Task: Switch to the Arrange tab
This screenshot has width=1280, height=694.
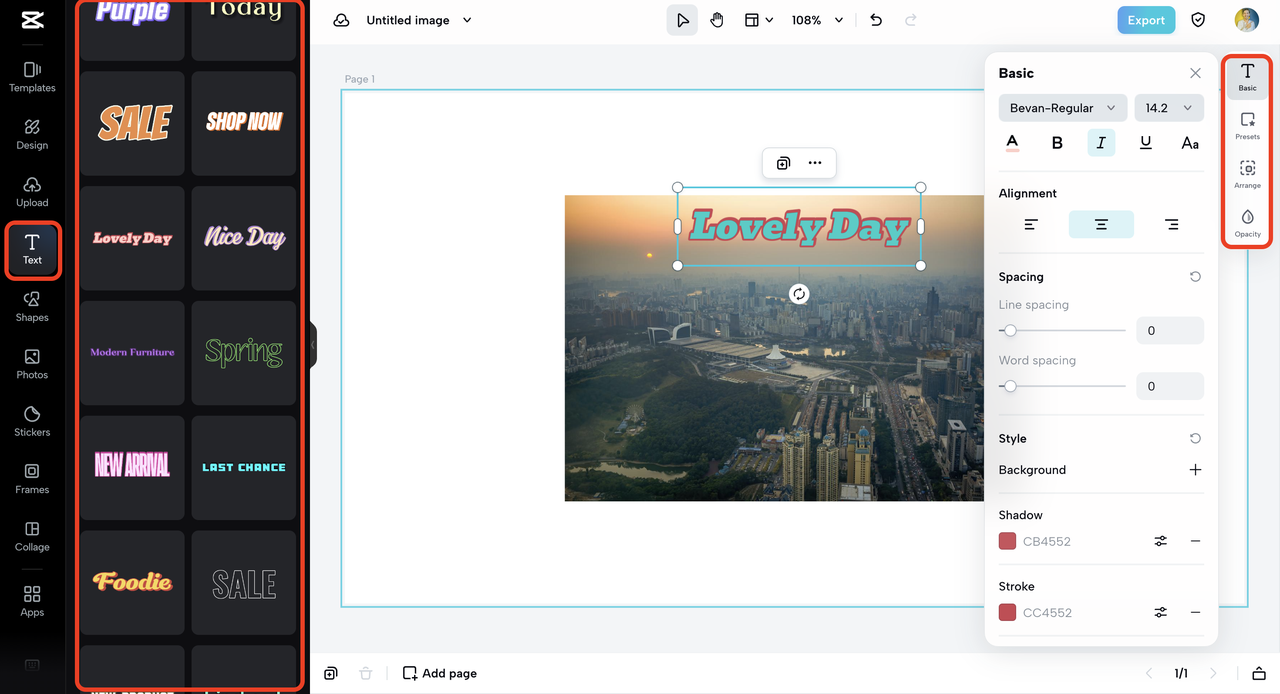Action: pos(1247,175)
